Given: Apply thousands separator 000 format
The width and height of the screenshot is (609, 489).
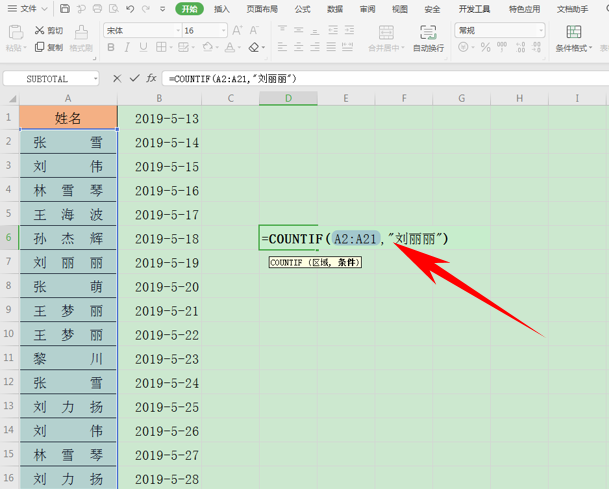Looking at the screenshot, I should (x=502, y=47).
